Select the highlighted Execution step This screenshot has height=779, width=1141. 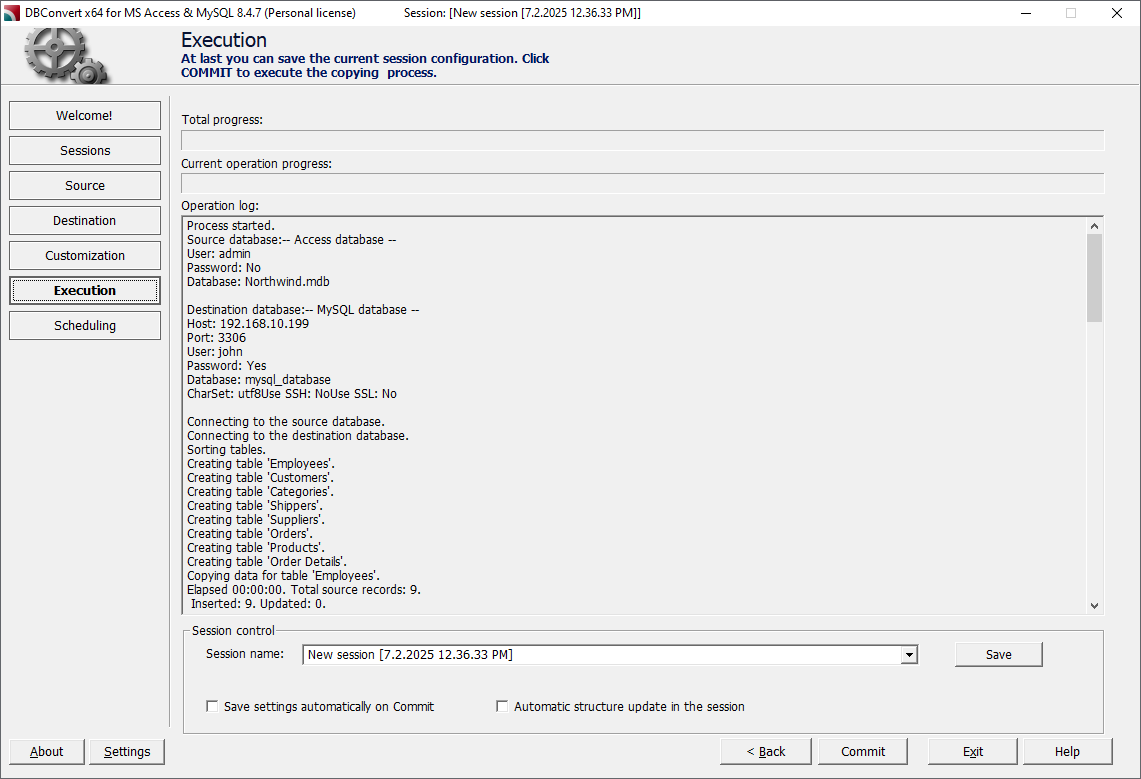pos(84,290)
